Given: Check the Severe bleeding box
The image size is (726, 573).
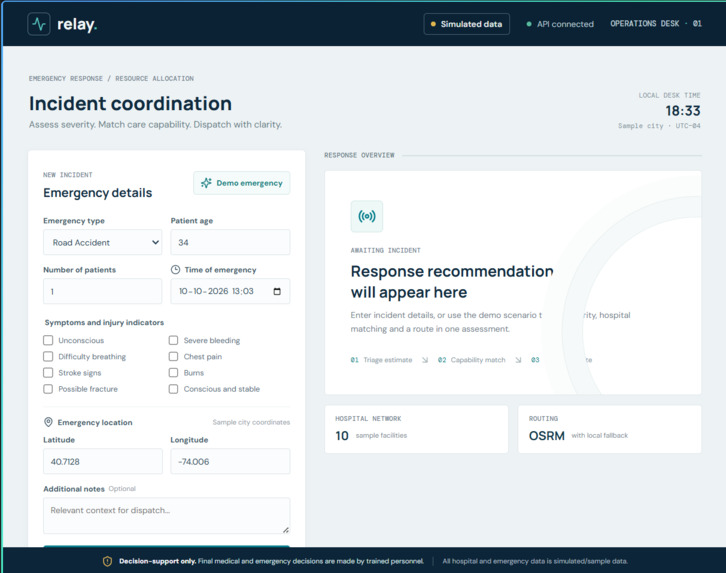Looking at the screenshot, I should 173,340.
